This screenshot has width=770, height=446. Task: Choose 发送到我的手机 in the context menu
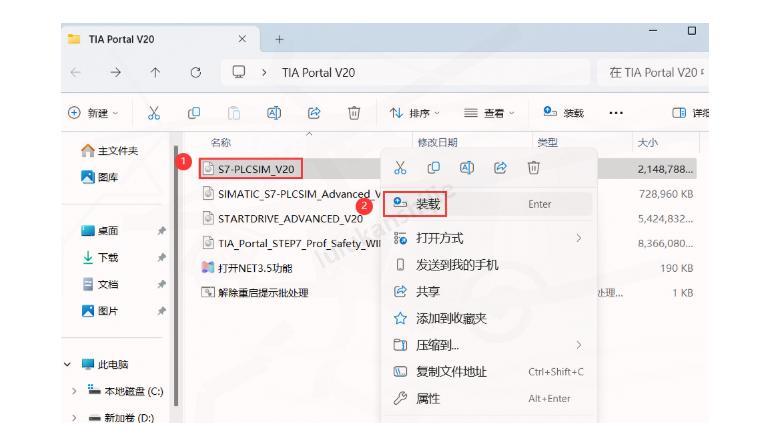488,265
